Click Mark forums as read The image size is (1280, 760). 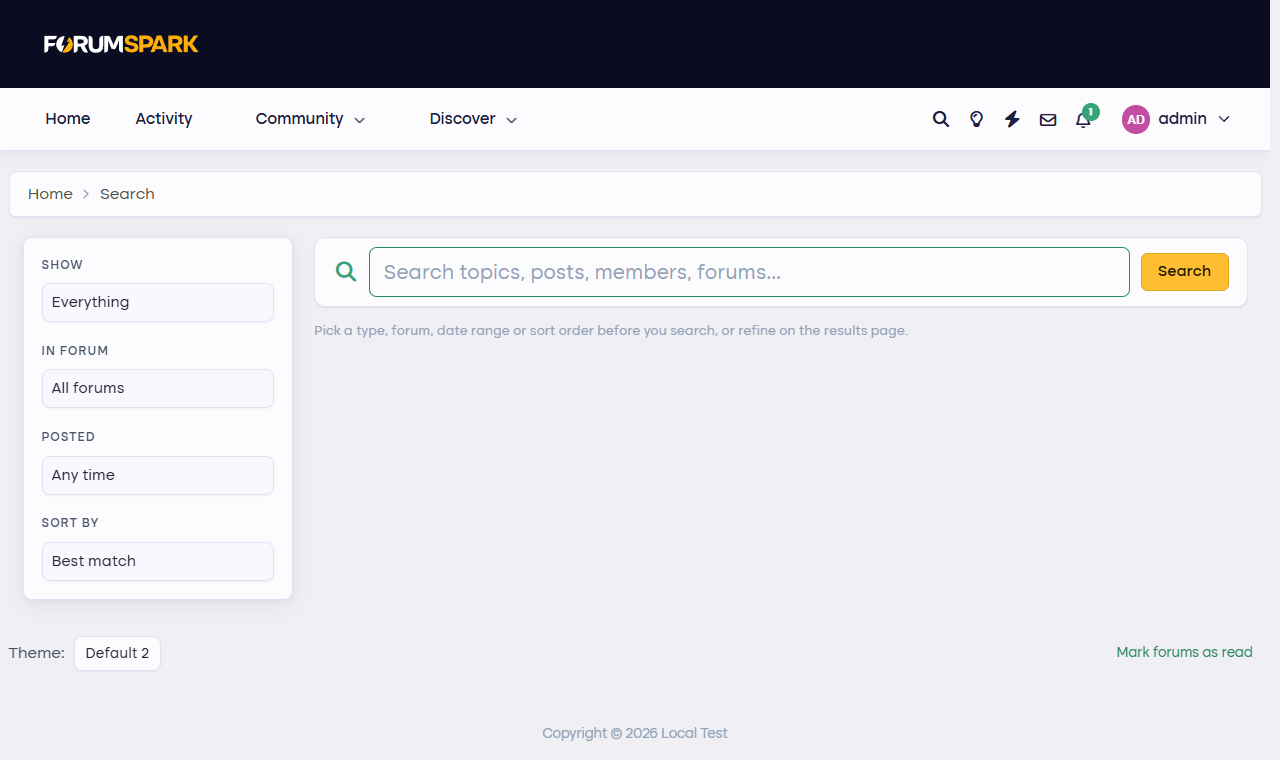(x=1184, y=652)
